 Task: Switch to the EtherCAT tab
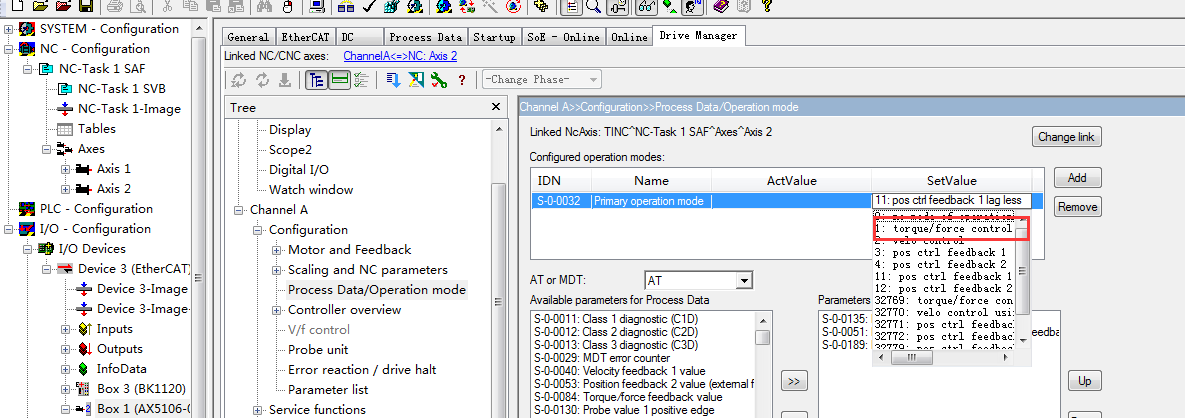pyautogui.click(x=305, y=37)
